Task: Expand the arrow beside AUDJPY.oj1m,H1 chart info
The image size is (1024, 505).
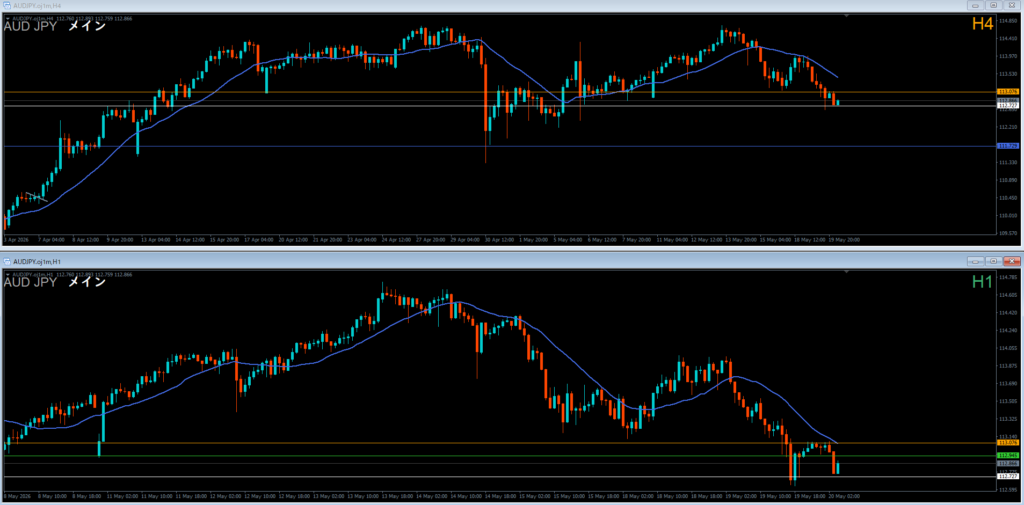Action: [7, 274]
